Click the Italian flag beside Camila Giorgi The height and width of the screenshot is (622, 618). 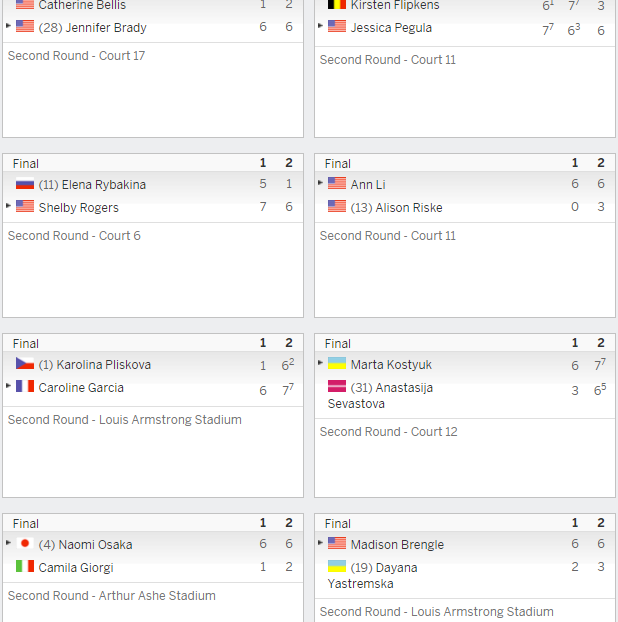(x=25, y=566)
